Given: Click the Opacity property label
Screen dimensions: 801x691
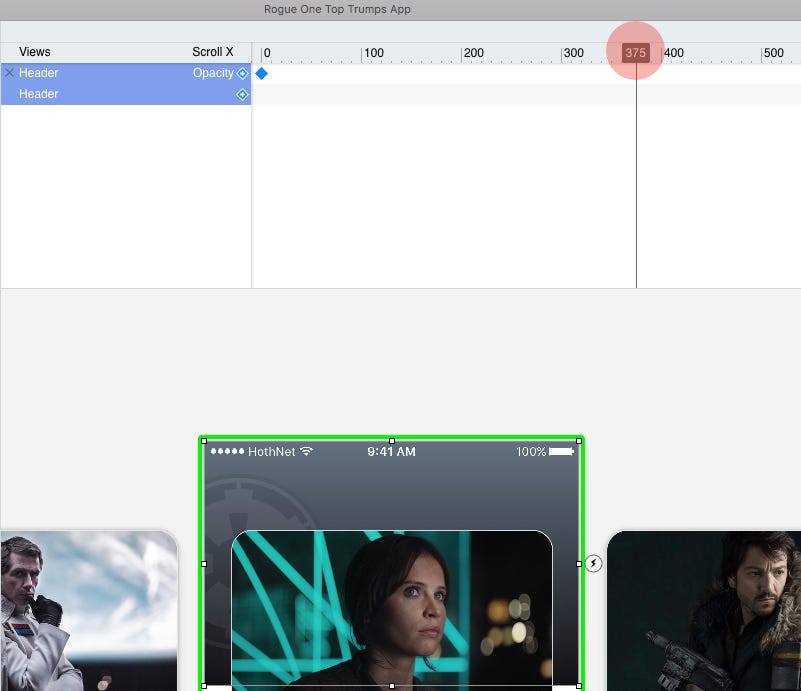Looking at the screenshot, I should (x=213, y=73).
